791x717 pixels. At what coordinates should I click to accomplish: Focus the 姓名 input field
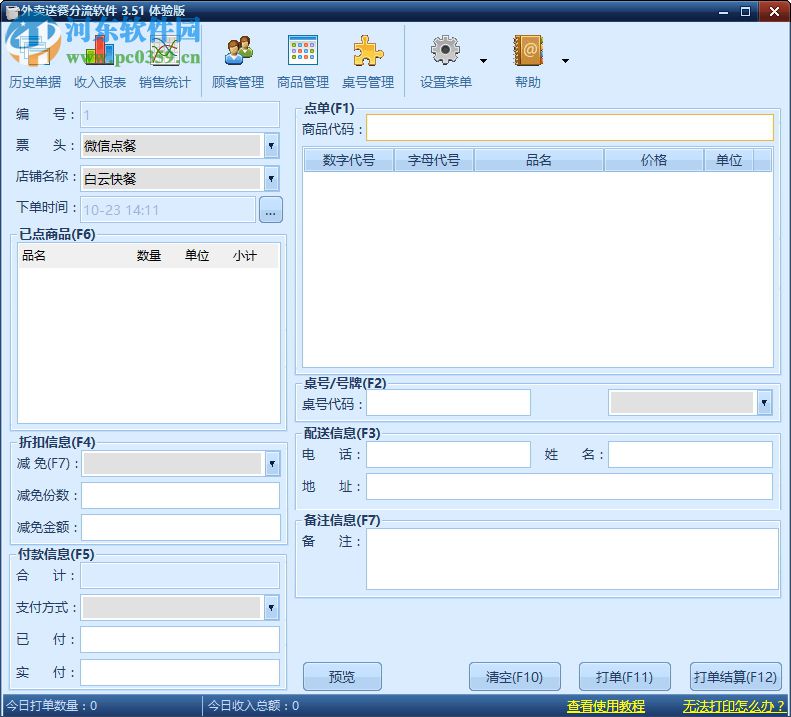(690, 455)
